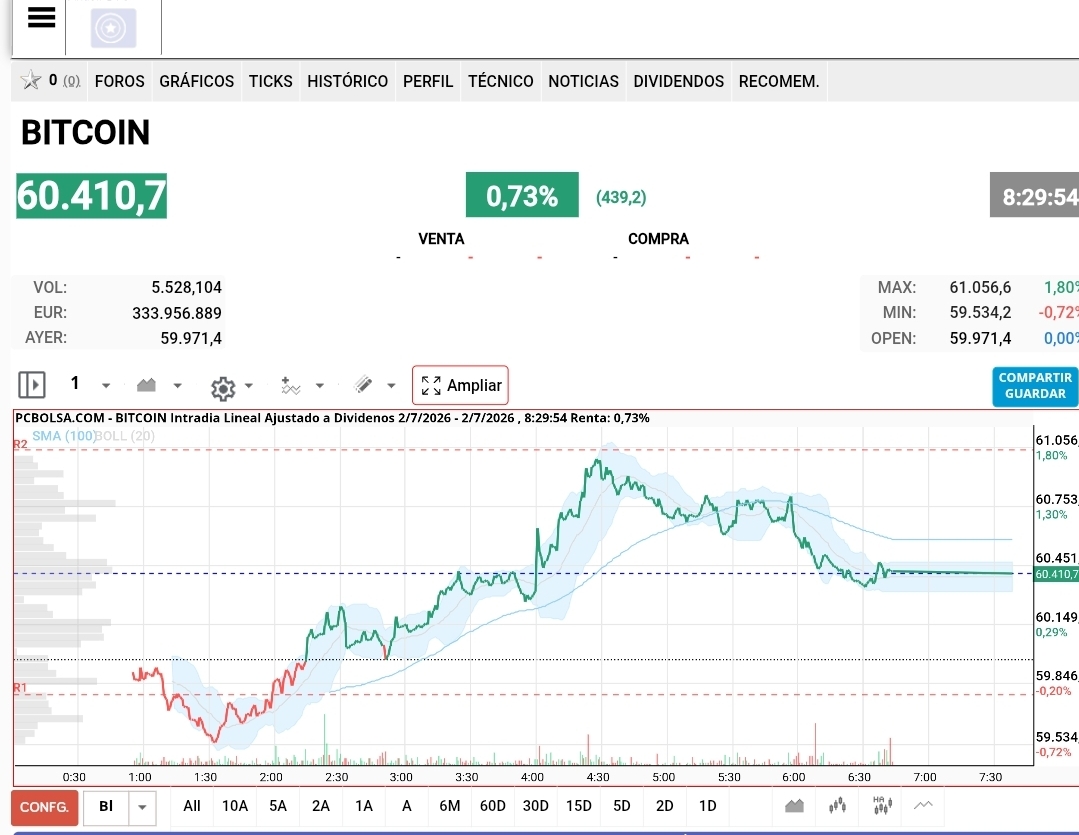Select the 6M time range
Screen dimensions: 1079x835
pos(449,806)
